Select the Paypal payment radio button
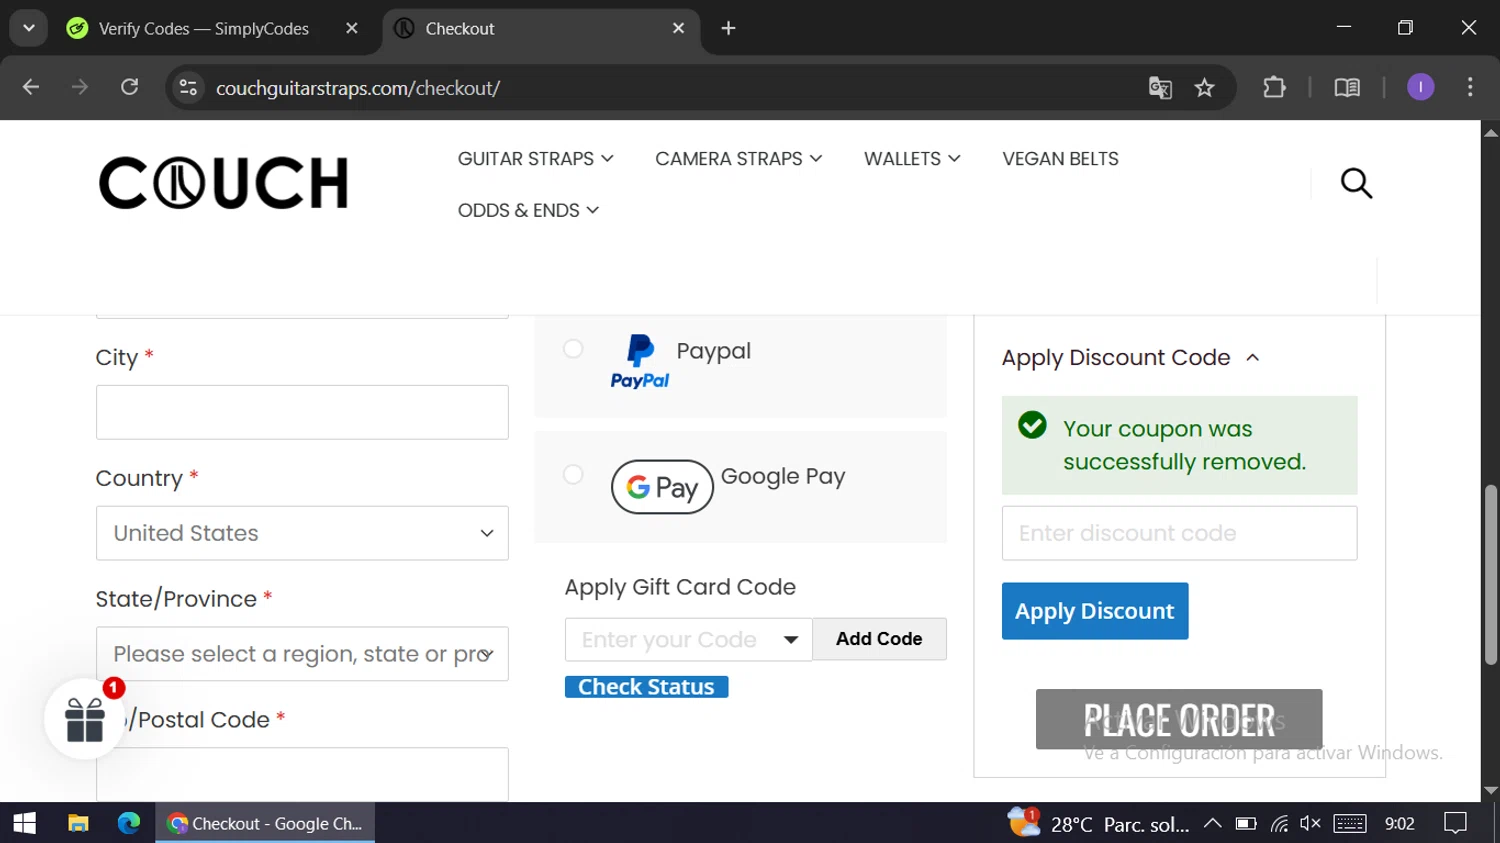 (x=573, y=348)
